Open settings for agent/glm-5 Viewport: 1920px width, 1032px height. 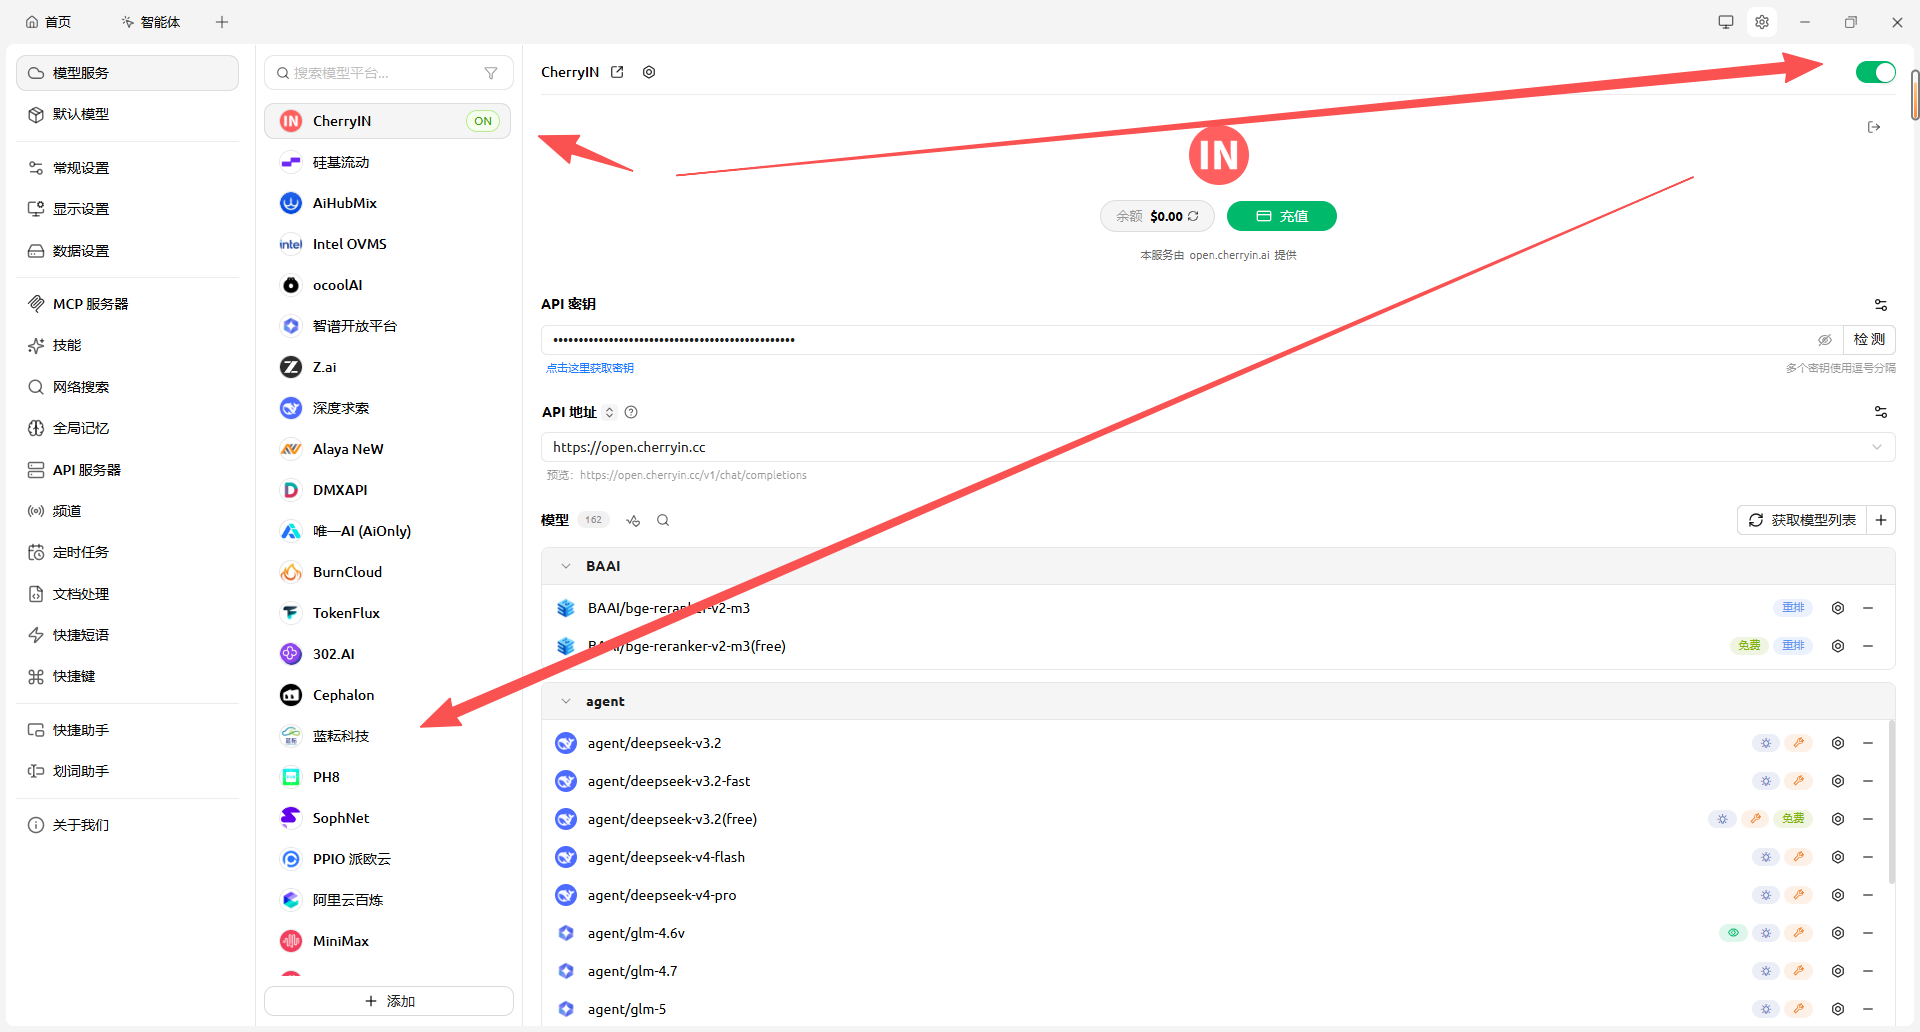1838,1009
